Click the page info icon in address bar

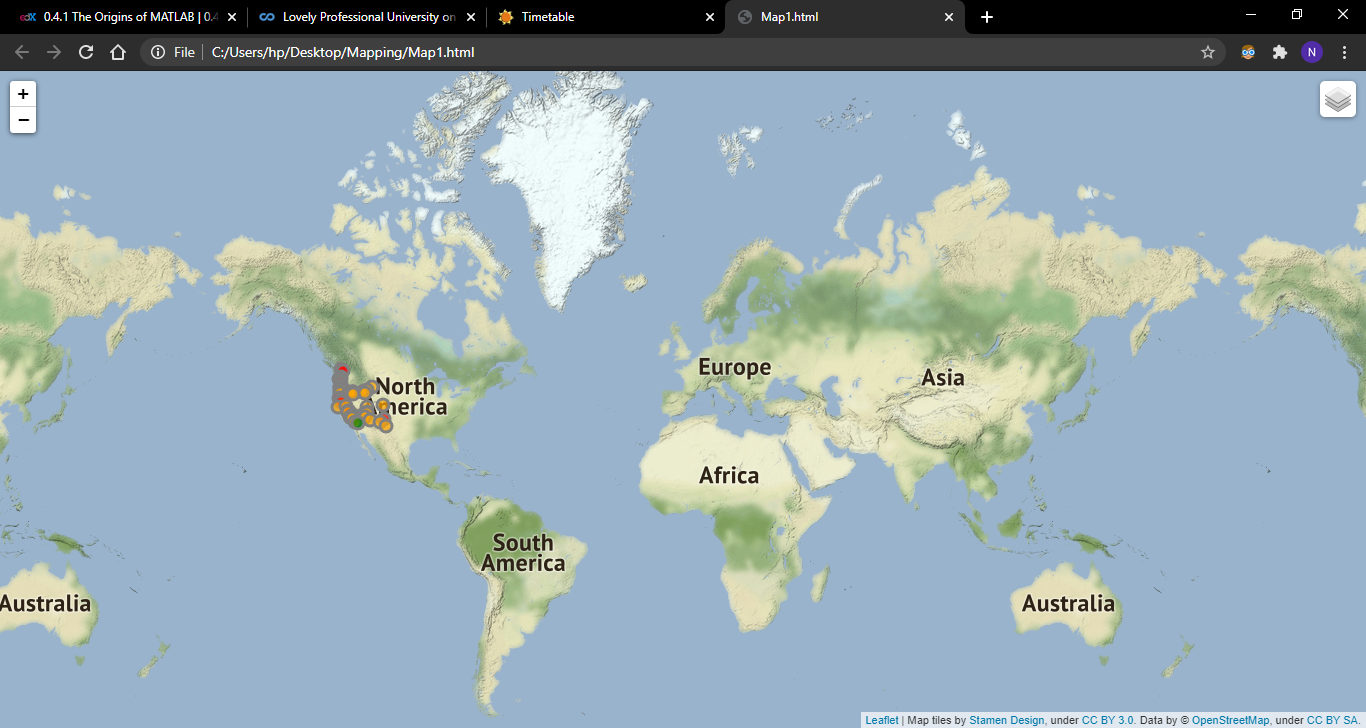pos(158,51)
